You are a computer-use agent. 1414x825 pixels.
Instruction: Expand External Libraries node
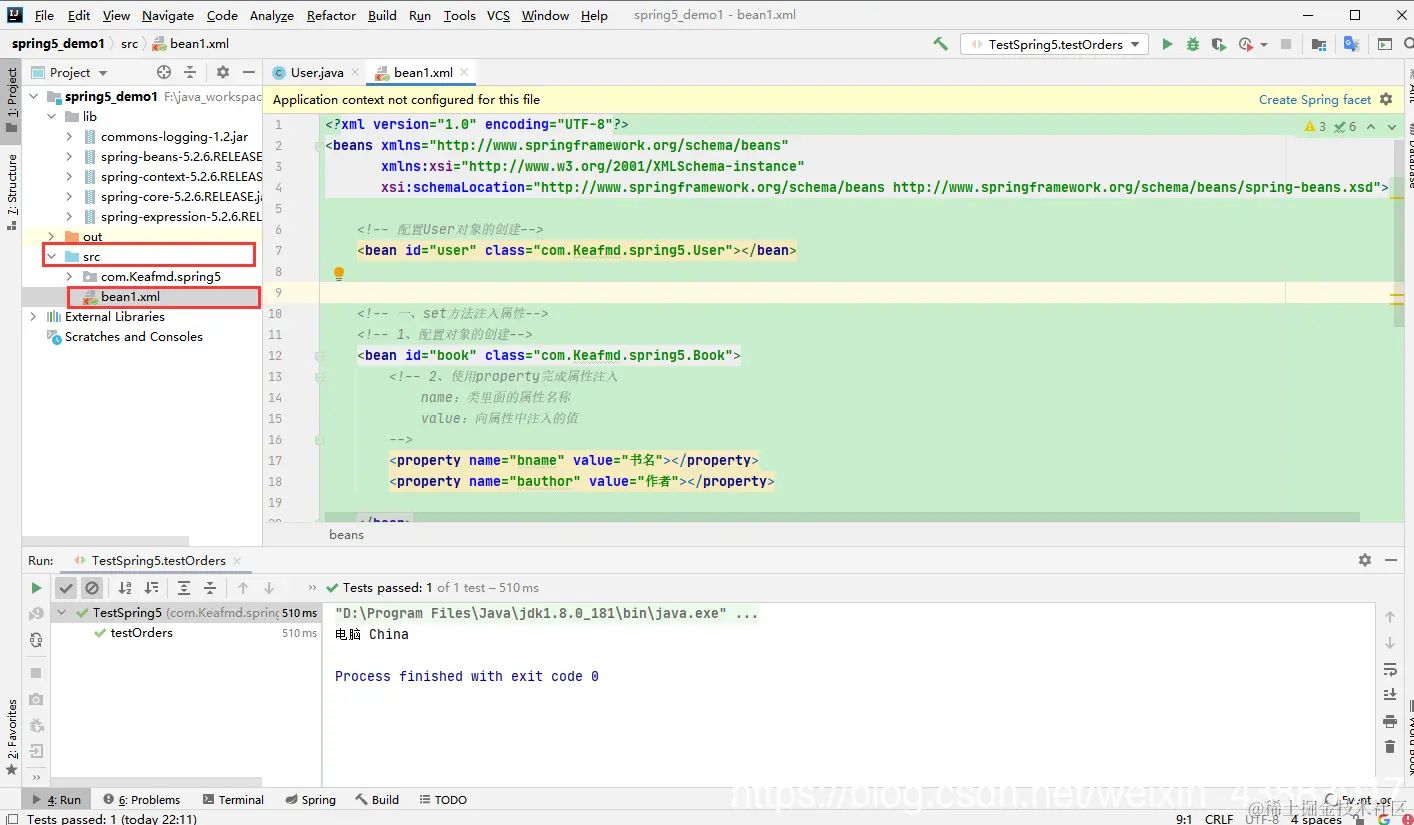pyautogui.click(x=34, y=317)
